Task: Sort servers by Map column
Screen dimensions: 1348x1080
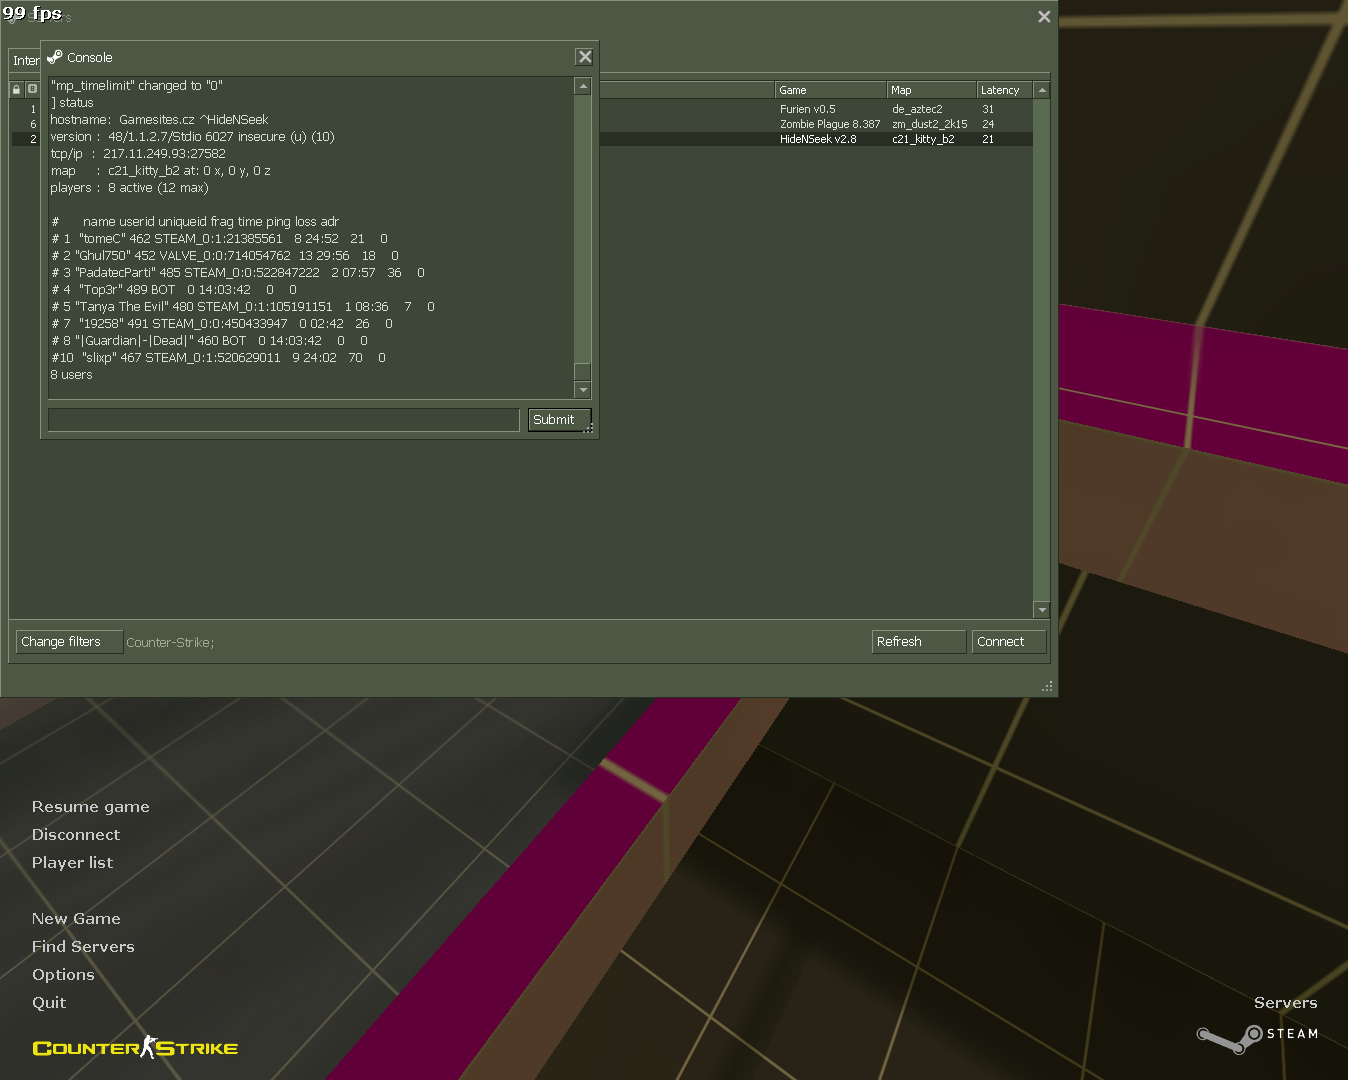Action: click(x=931, y=90)
